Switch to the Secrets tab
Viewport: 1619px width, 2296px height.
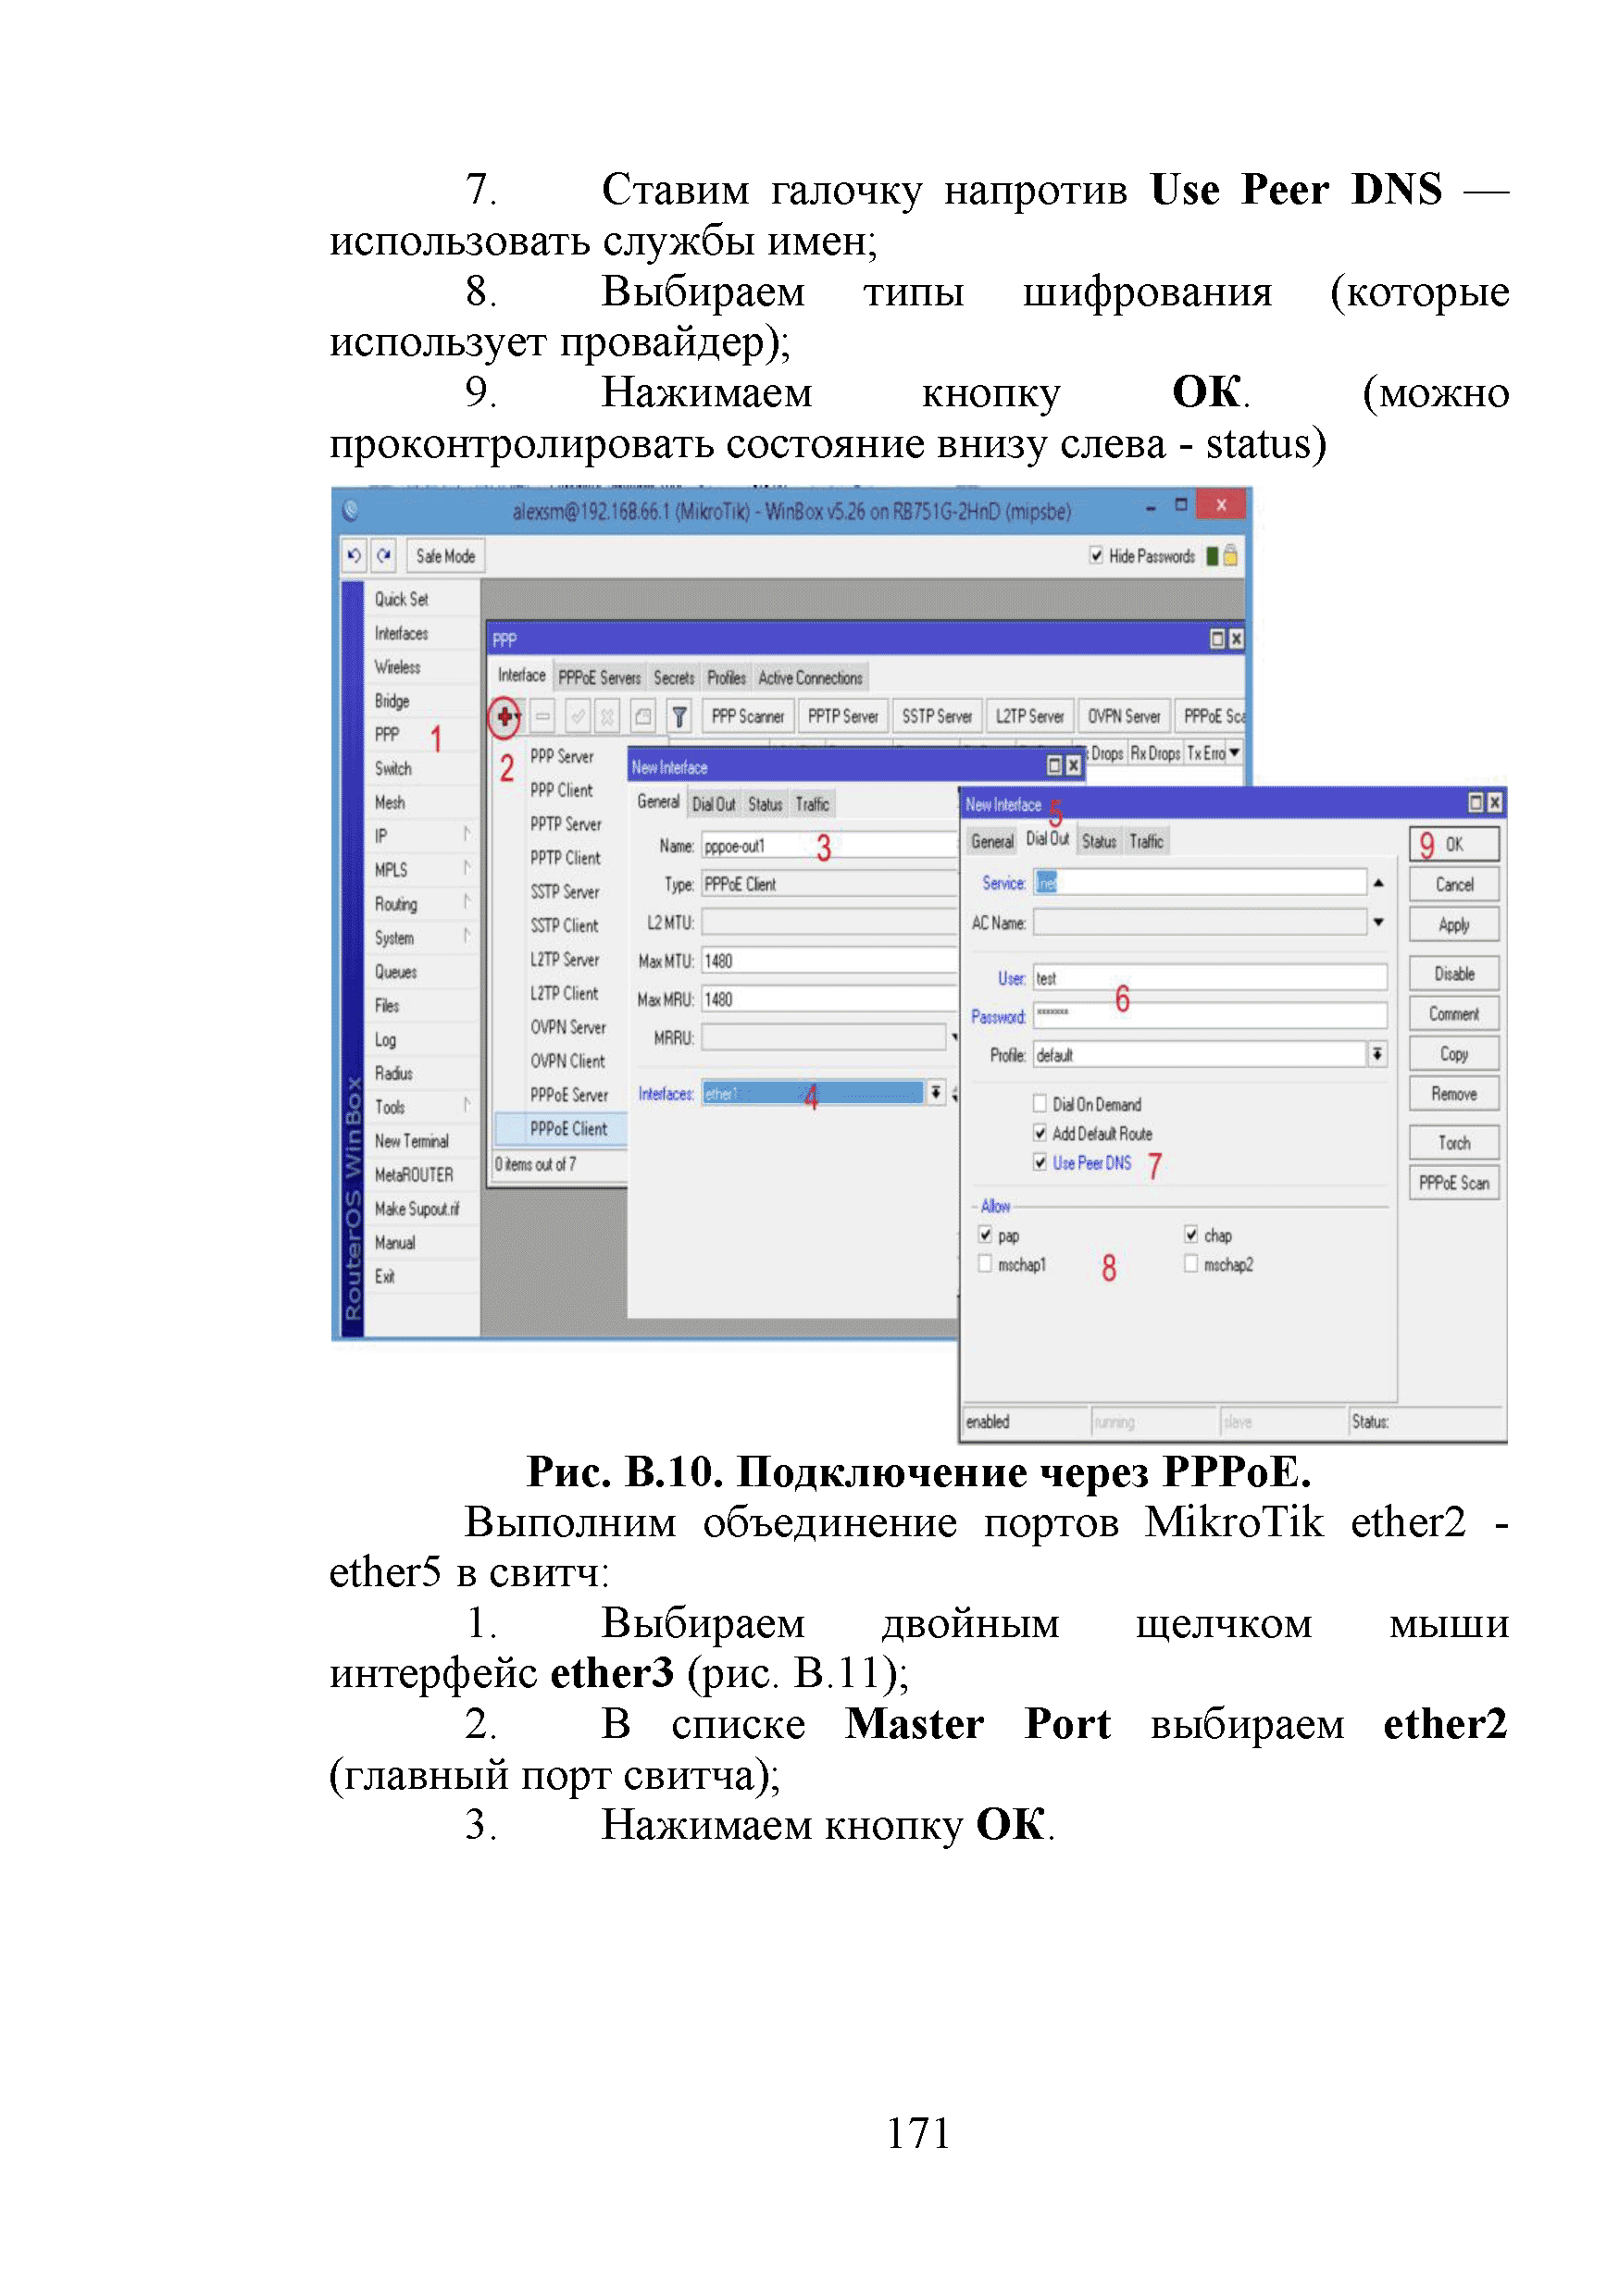pyautogui.click(x=675, y=678)
